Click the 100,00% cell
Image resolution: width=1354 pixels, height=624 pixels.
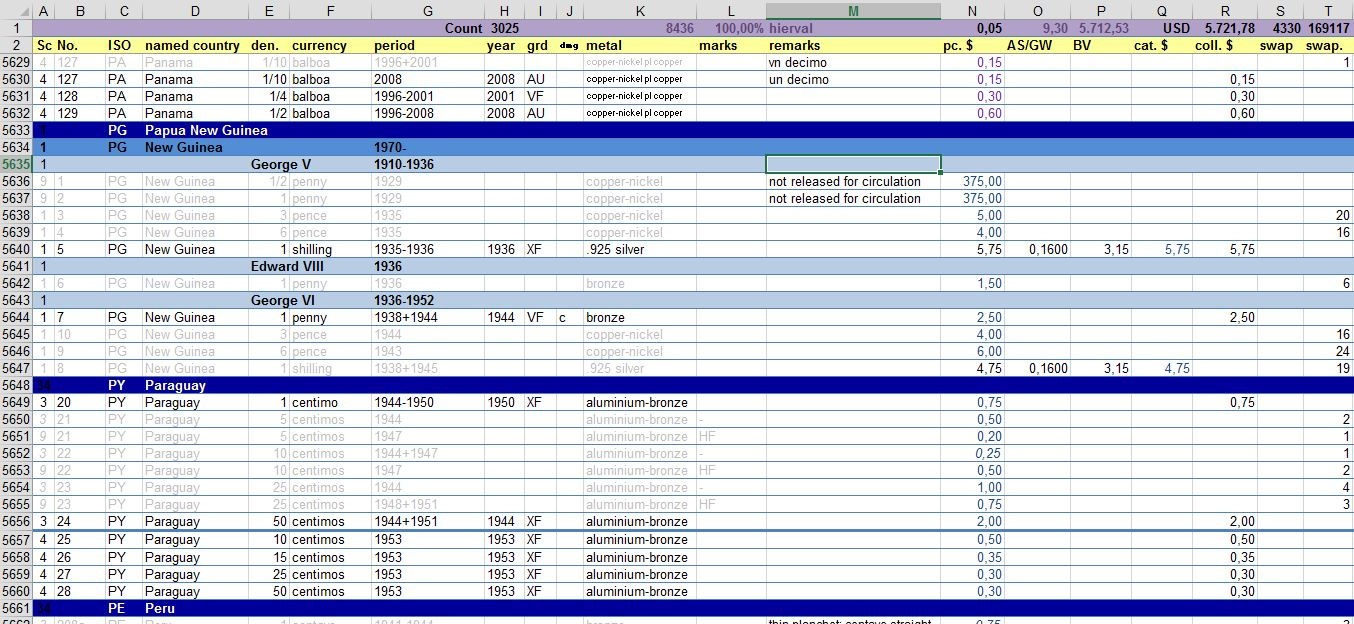[x=739, y=28]
